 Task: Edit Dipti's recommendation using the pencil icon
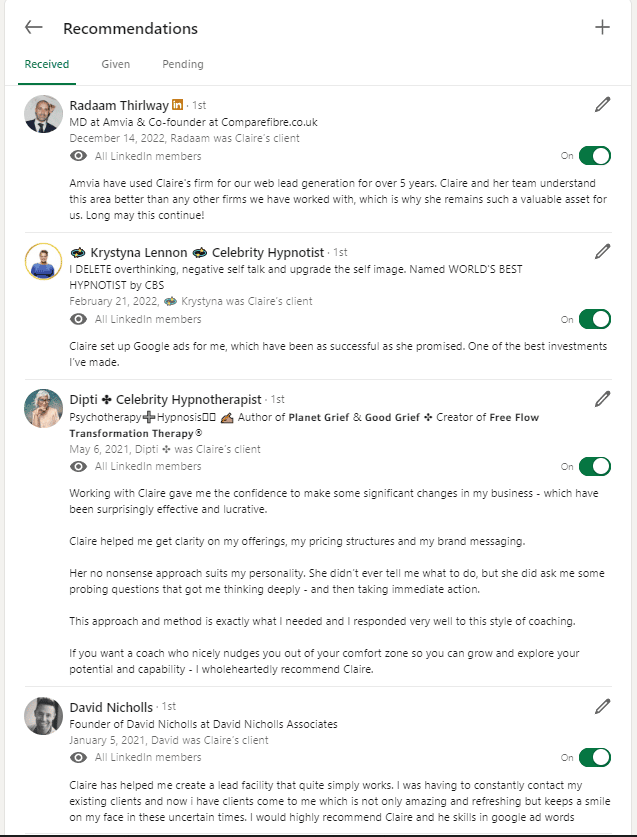click(602, 399)
